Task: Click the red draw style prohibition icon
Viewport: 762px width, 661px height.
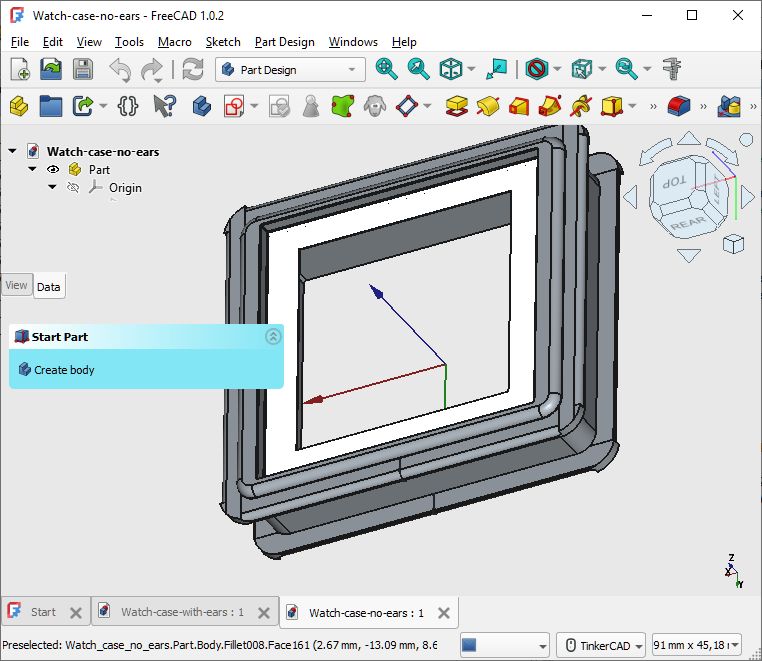Action: pyautogui.click(x=537, y=69)
